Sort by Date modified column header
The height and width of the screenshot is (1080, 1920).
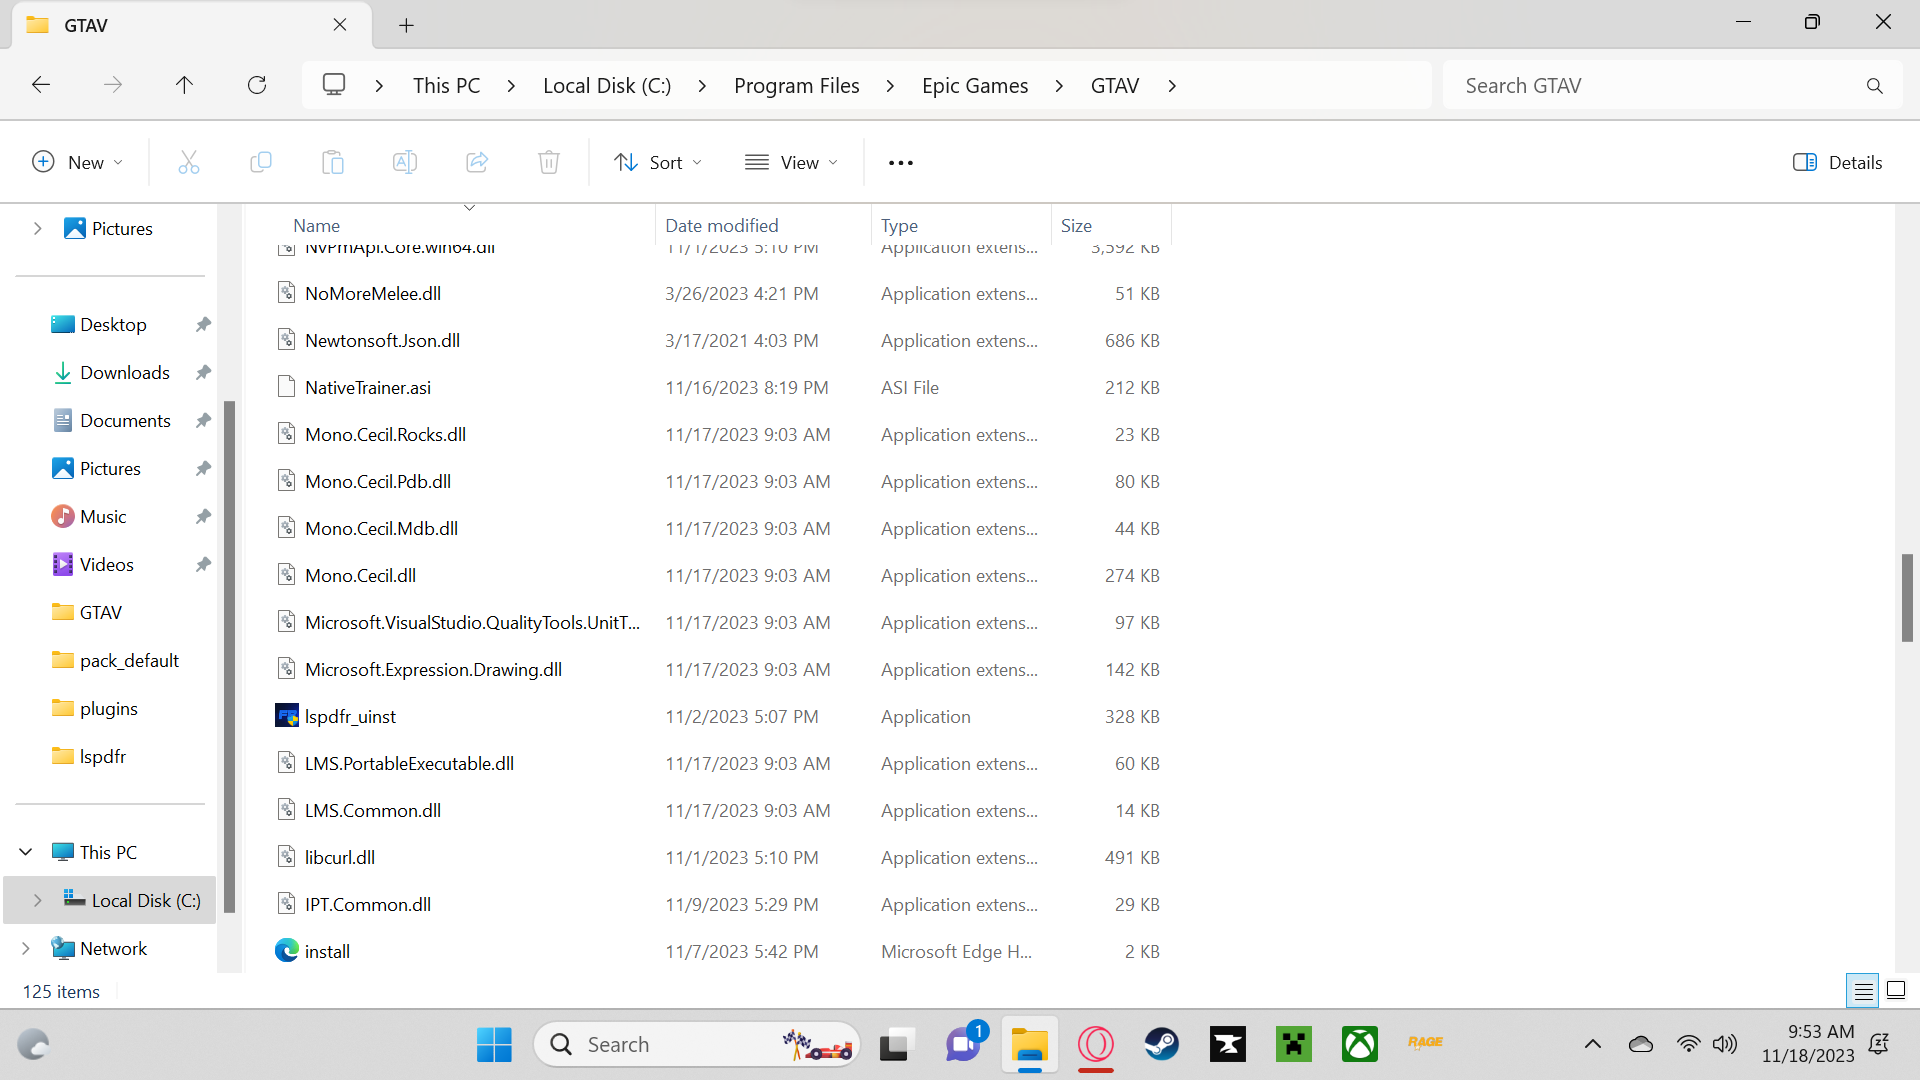(721, 226)
